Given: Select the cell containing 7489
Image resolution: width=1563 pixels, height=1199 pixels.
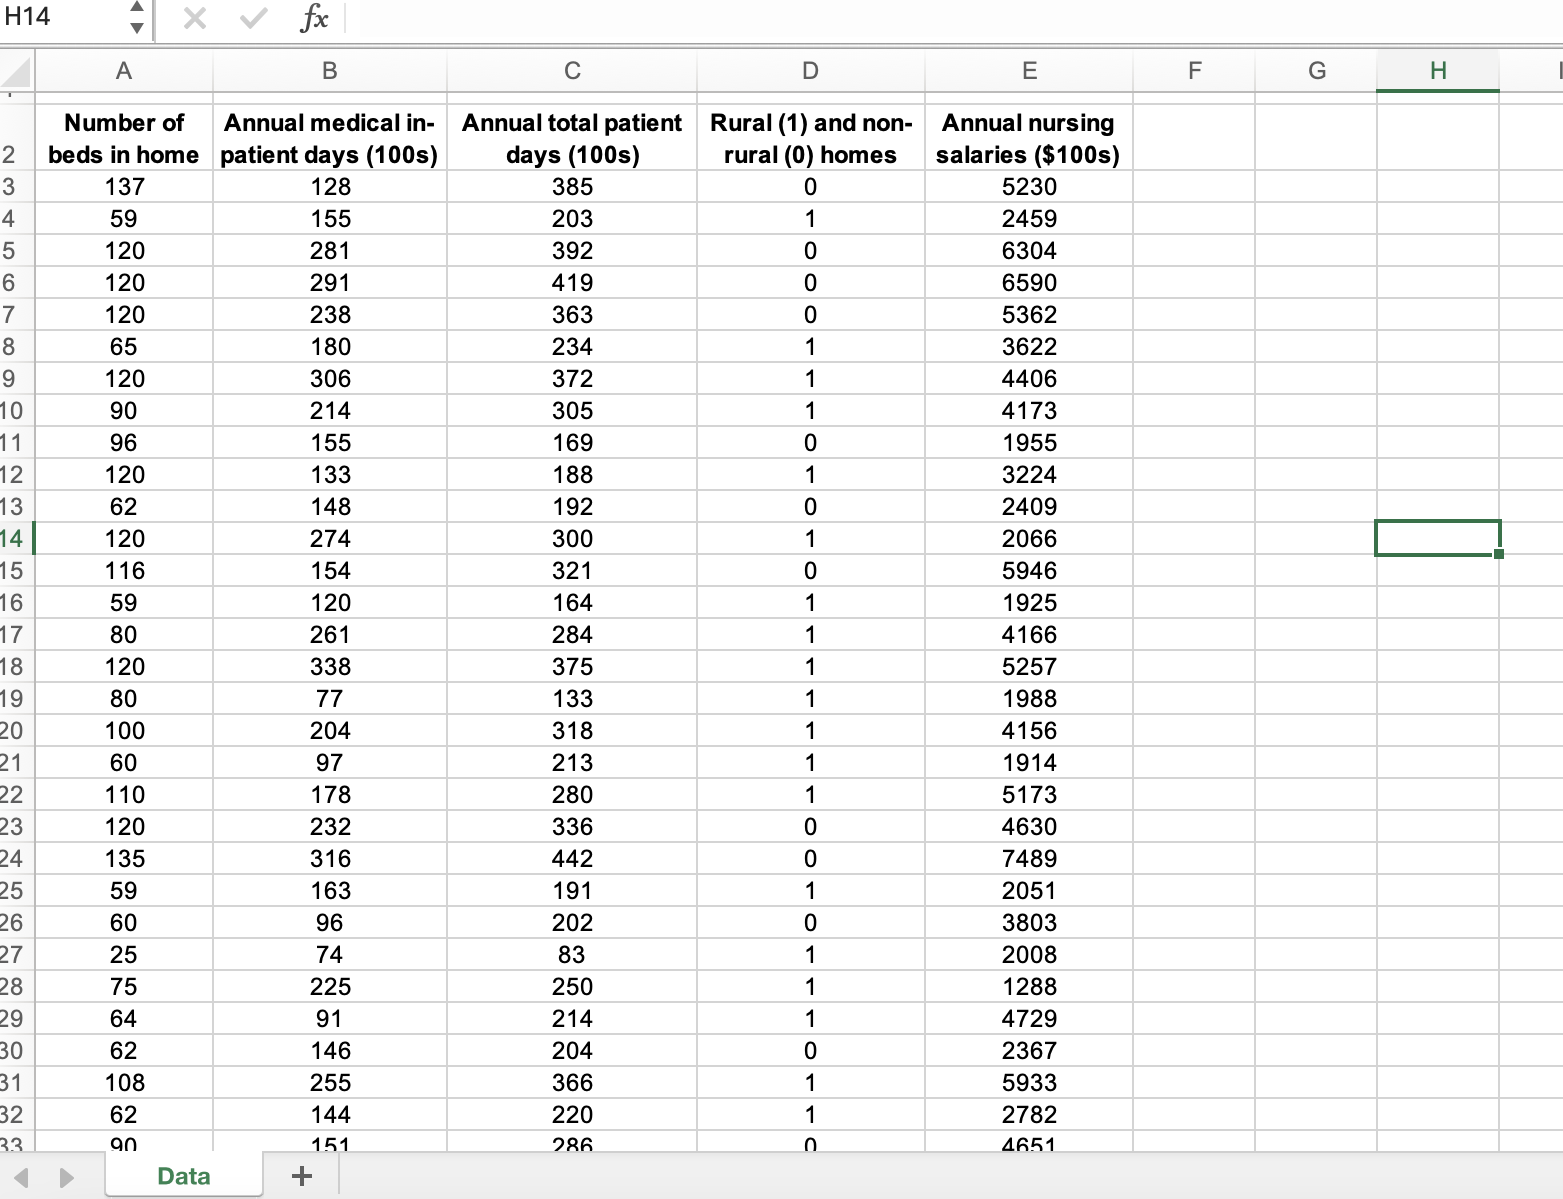Looking at the screenshot, I should 1028,858.
